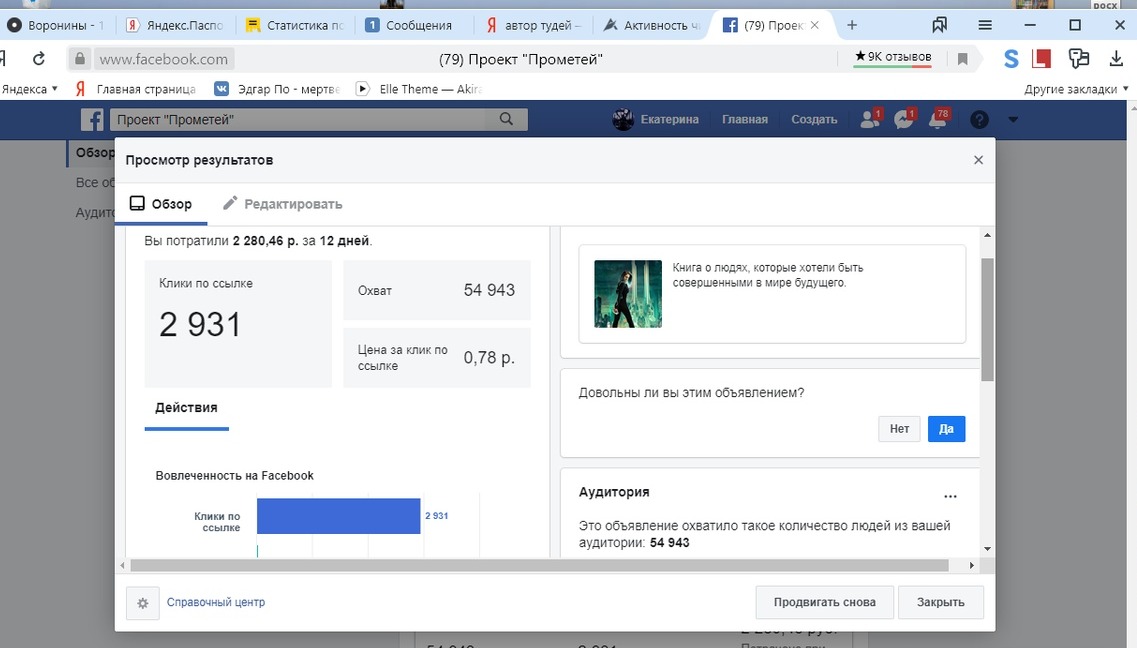Switch to the Статистика browser tab
The width and height of the screenshot is (1137, 648).
[294, 25]
